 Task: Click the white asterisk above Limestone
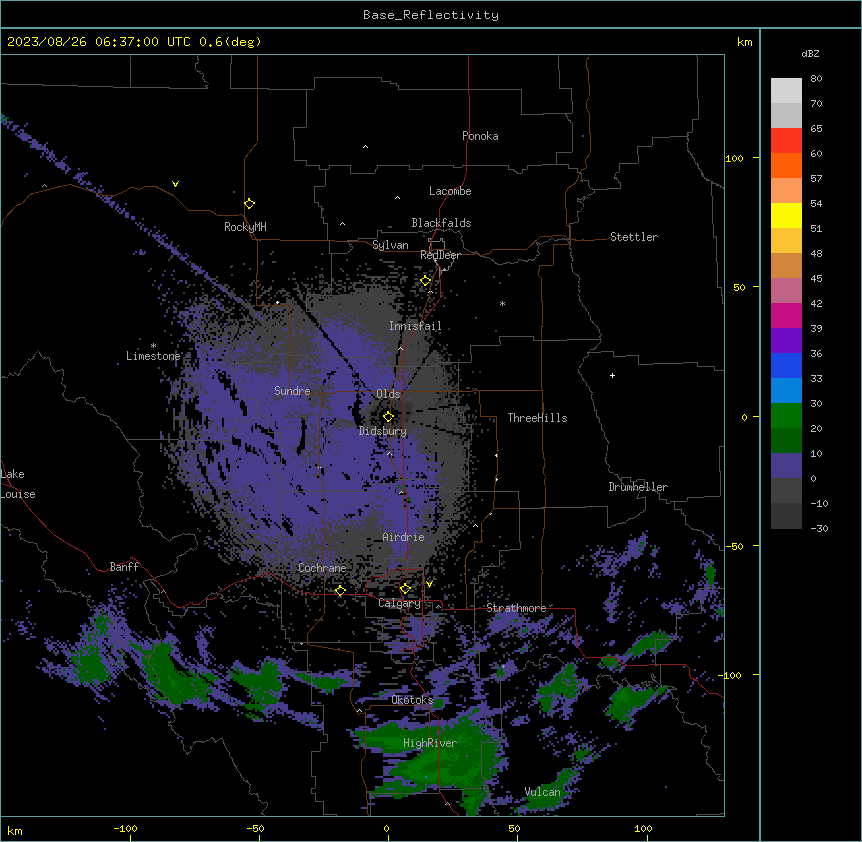[x=153, y=346]
